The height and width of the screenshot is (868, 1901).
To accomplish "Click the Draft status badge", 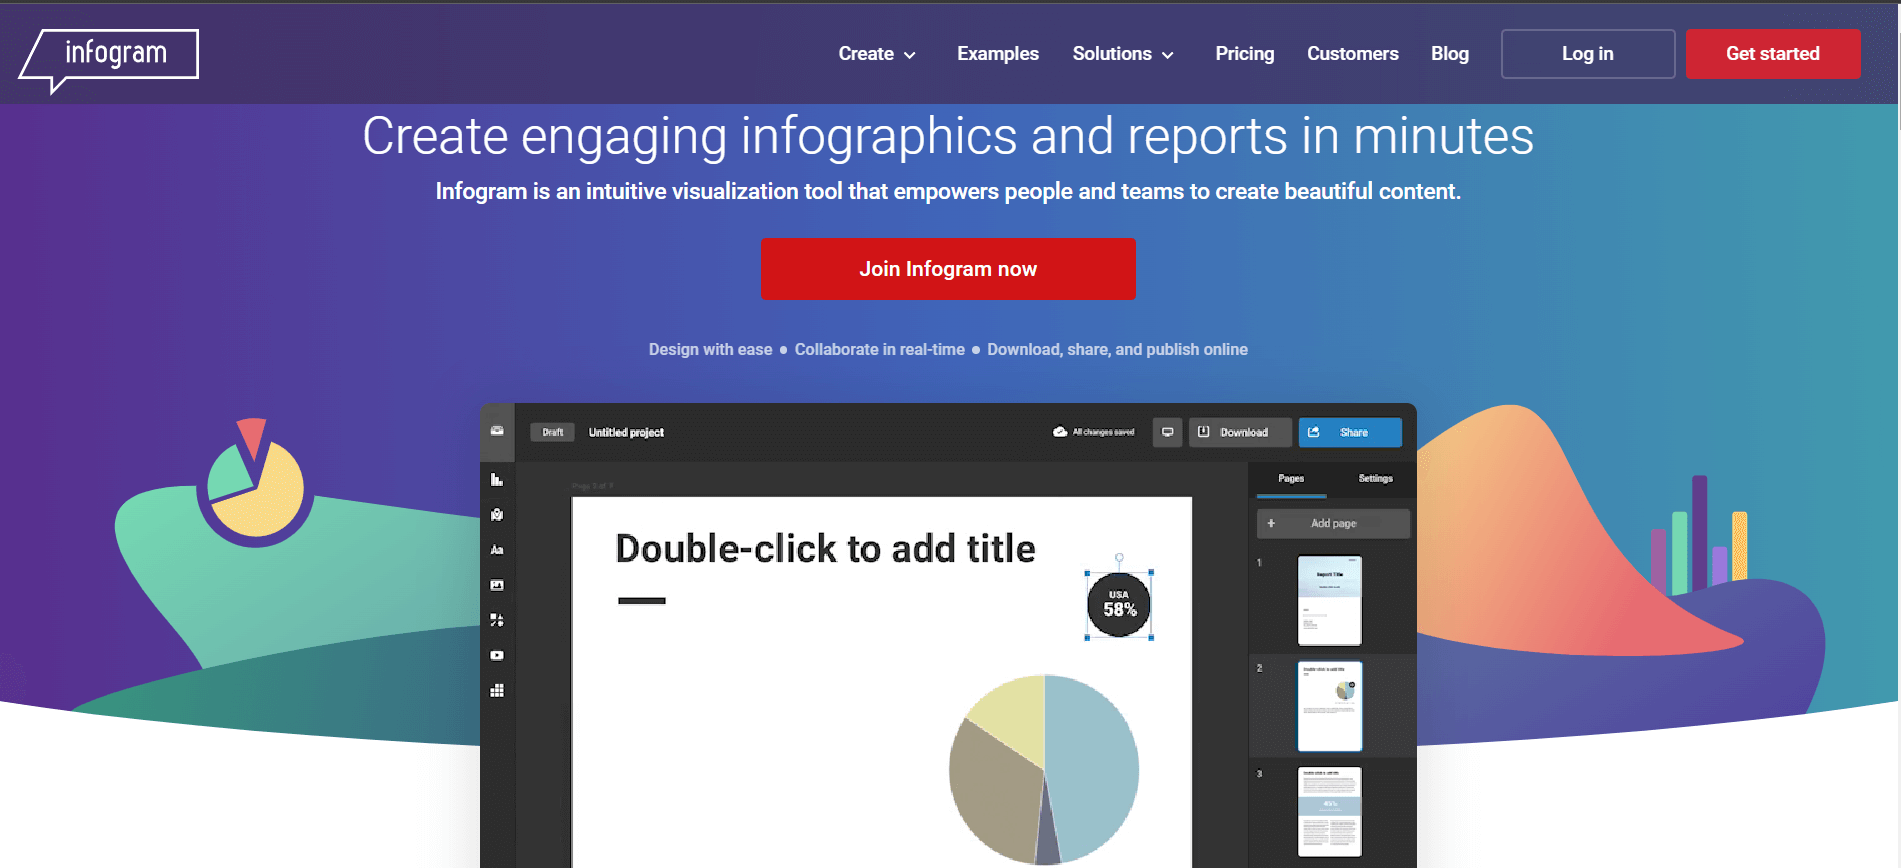I will coord(552,432).
